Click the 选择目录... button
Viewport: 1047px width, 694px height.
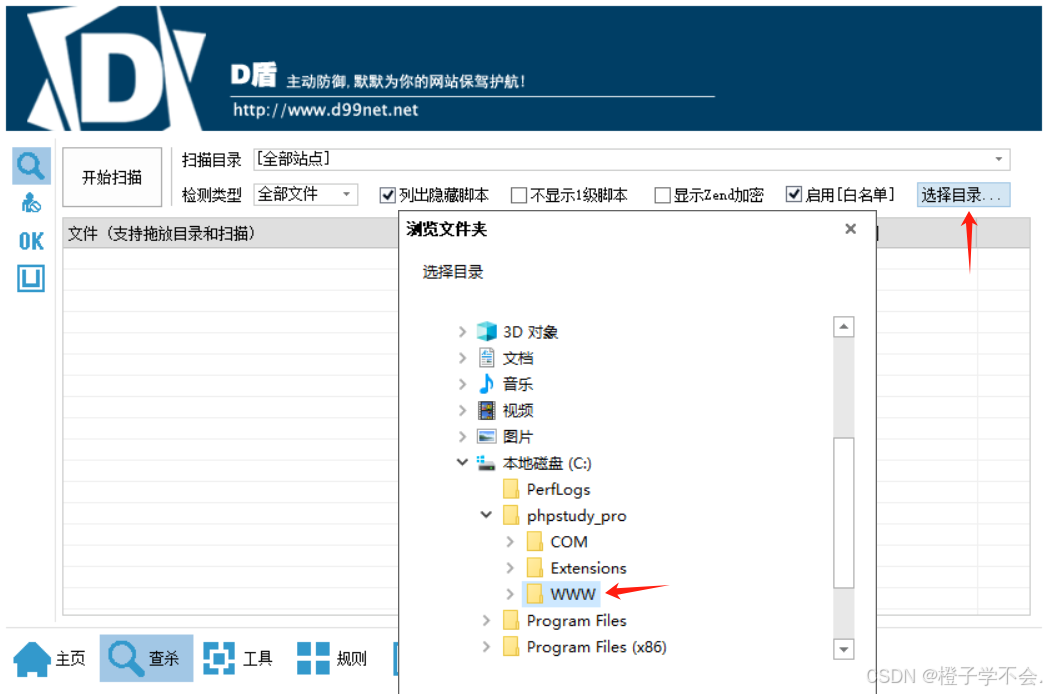click(963, 195)
